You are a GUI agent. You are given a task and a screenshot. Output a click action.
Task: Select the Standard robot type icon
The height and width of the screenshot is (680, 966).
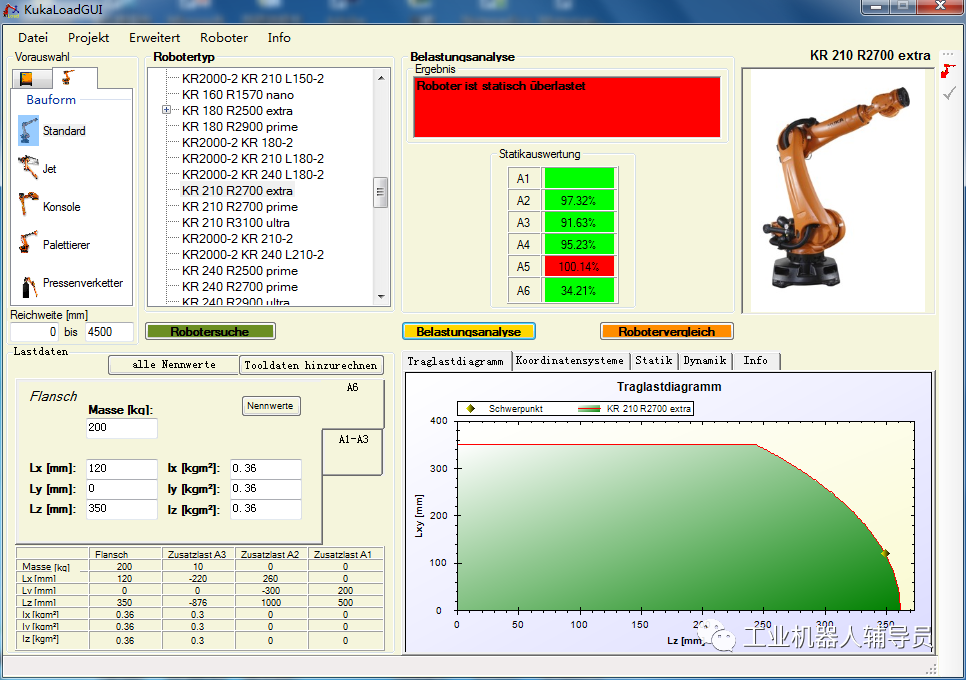[x=28, y=131]
